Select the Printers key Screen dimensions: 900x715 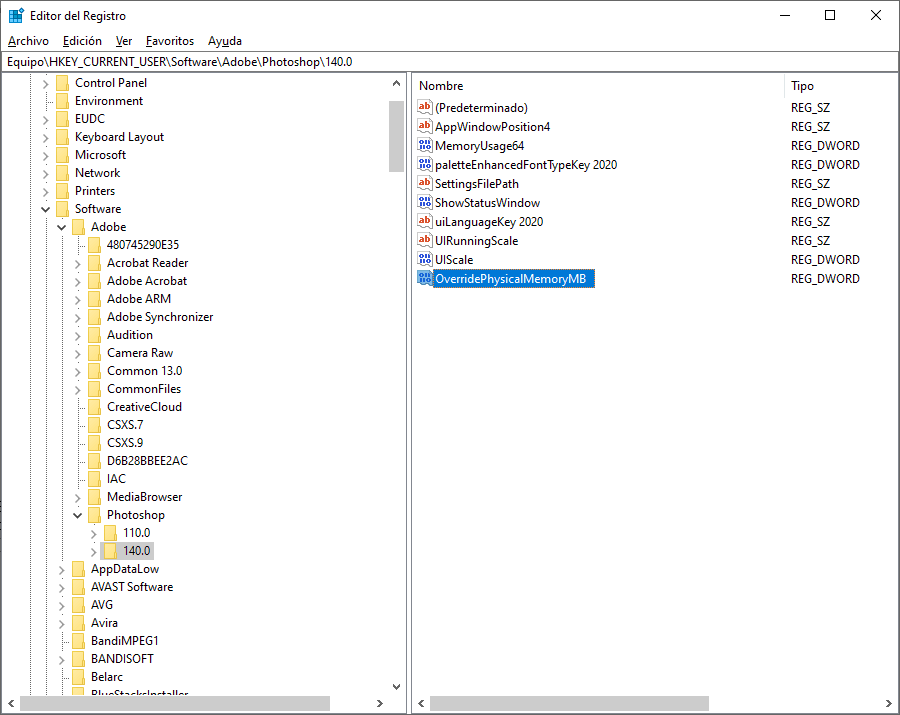pos(95,191)
